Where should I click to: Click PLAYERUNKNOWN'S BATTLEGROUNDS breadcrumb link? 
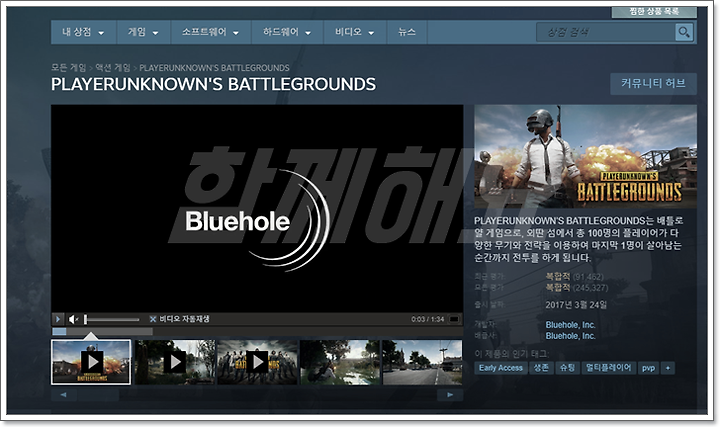(214, 68)
